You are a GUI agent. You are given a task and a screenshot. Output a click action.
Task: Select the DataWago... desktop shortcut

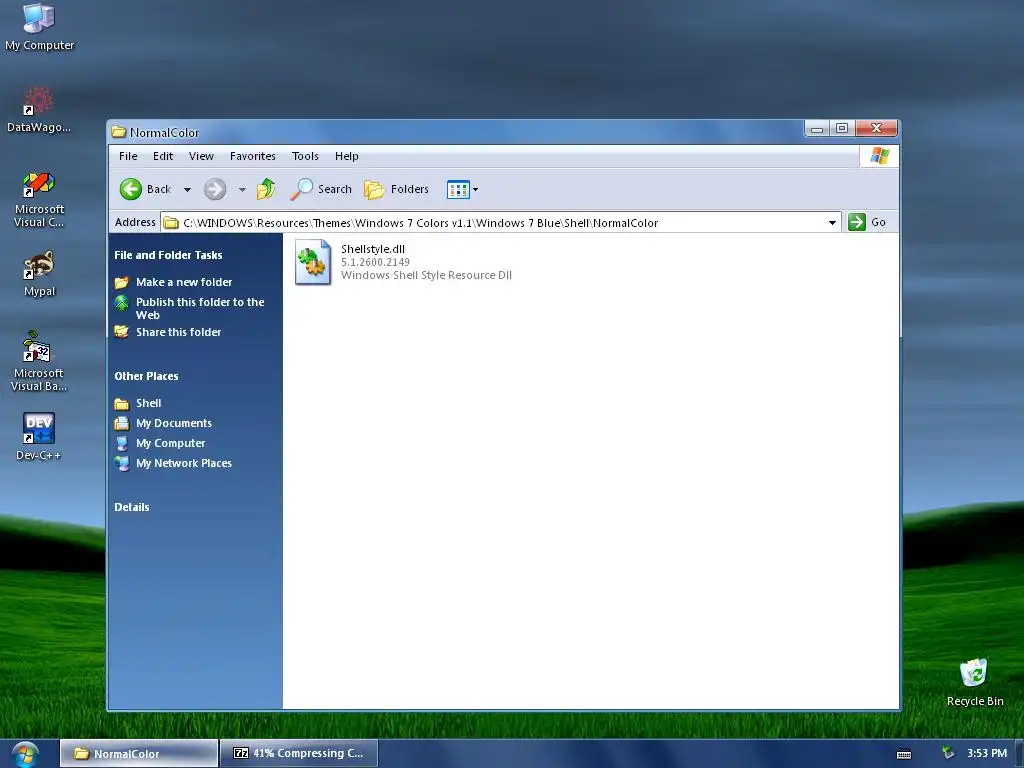(39, 110)
